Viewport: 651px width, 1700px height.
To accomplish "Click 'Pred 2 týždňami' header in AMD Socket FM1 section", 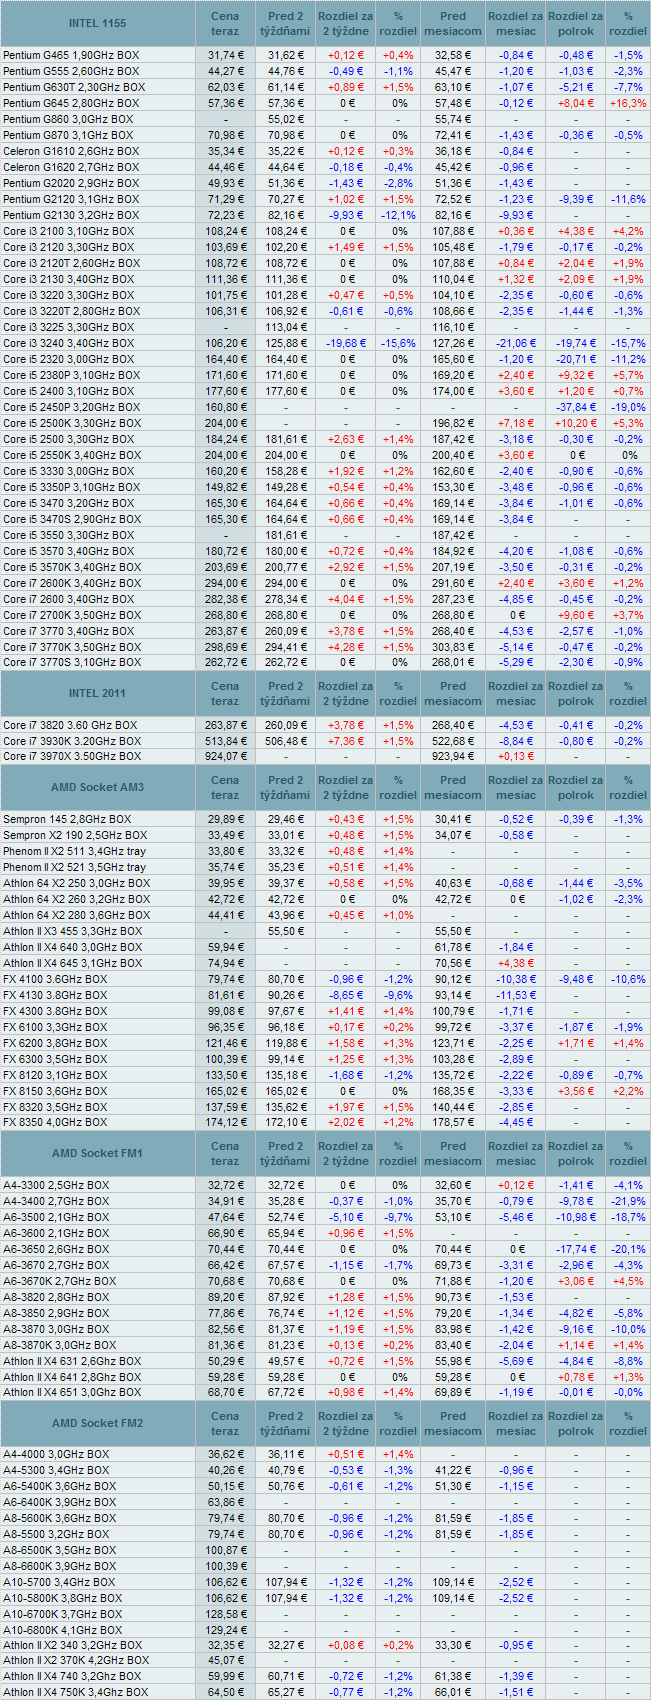I will 285,1153.
